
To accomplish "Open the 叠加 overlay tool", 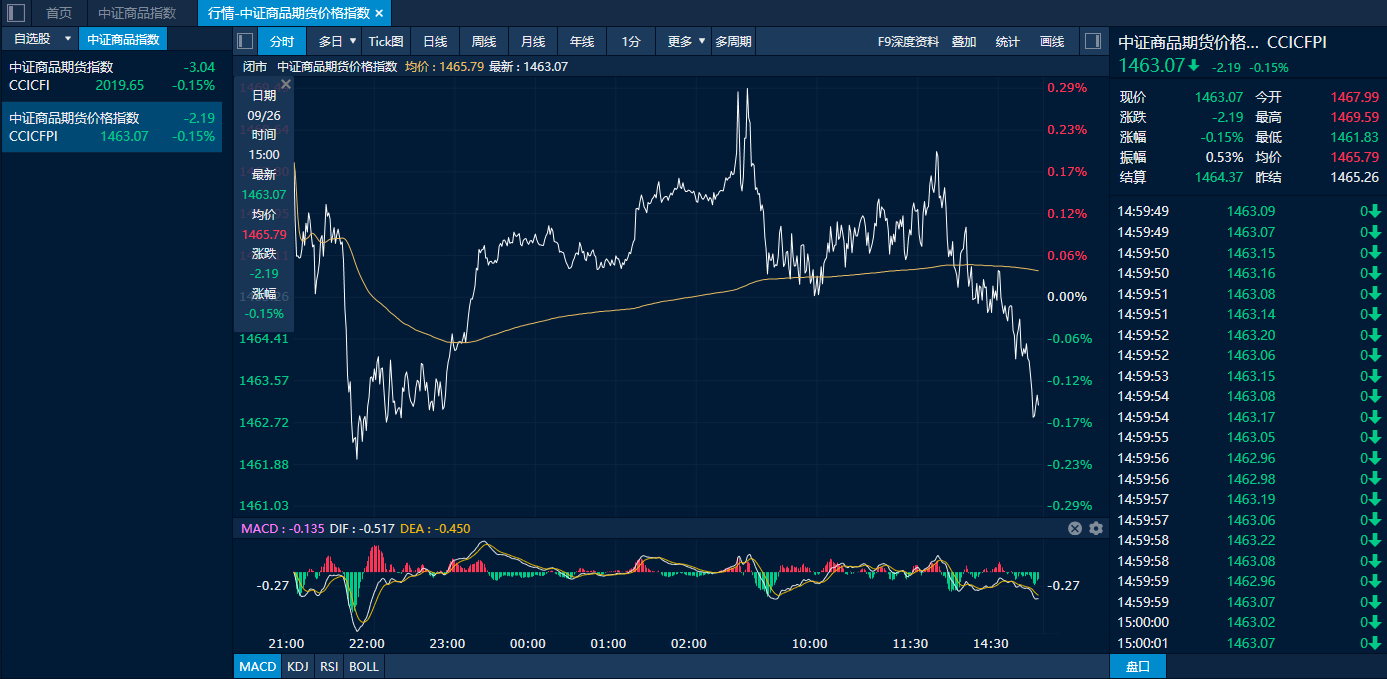I will point(964,41).
